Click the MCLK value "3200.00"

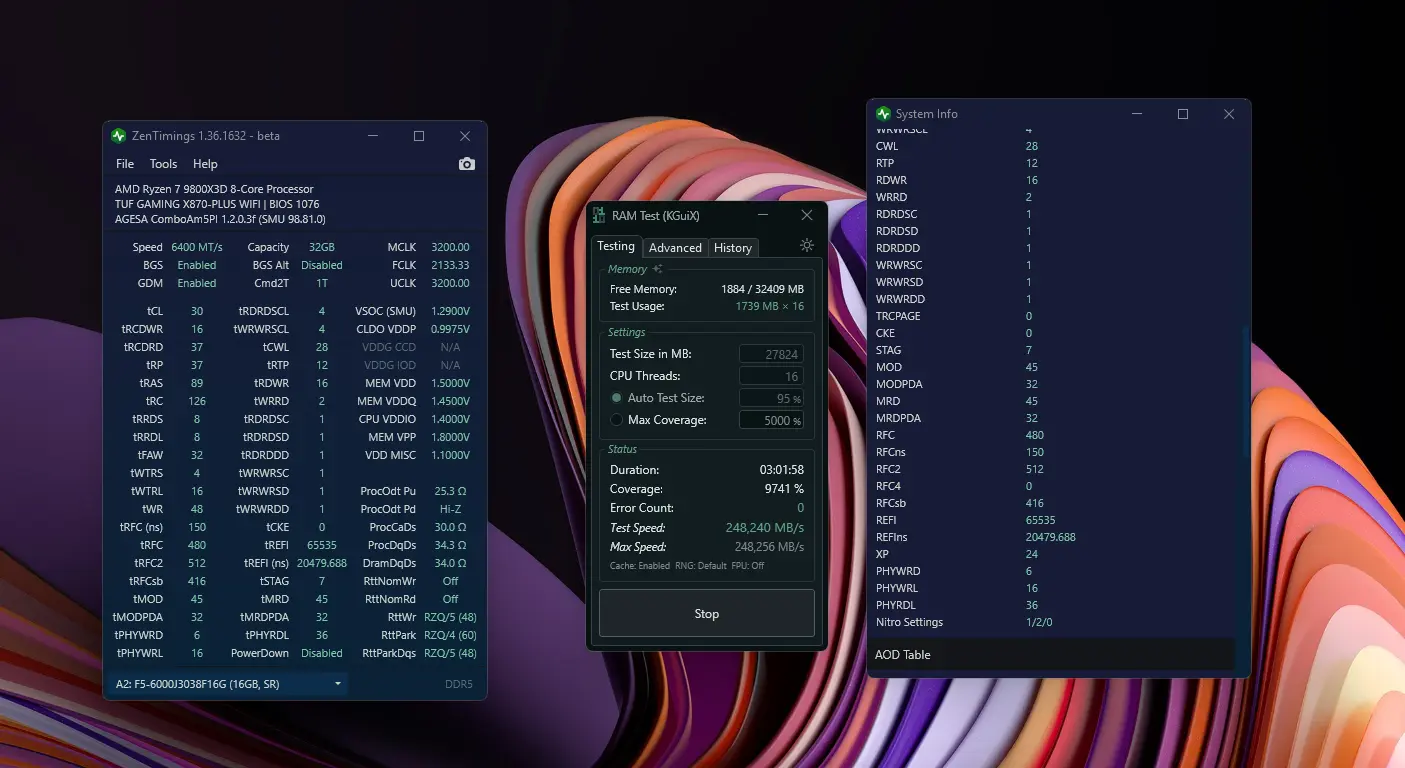(x=450, y=247)
